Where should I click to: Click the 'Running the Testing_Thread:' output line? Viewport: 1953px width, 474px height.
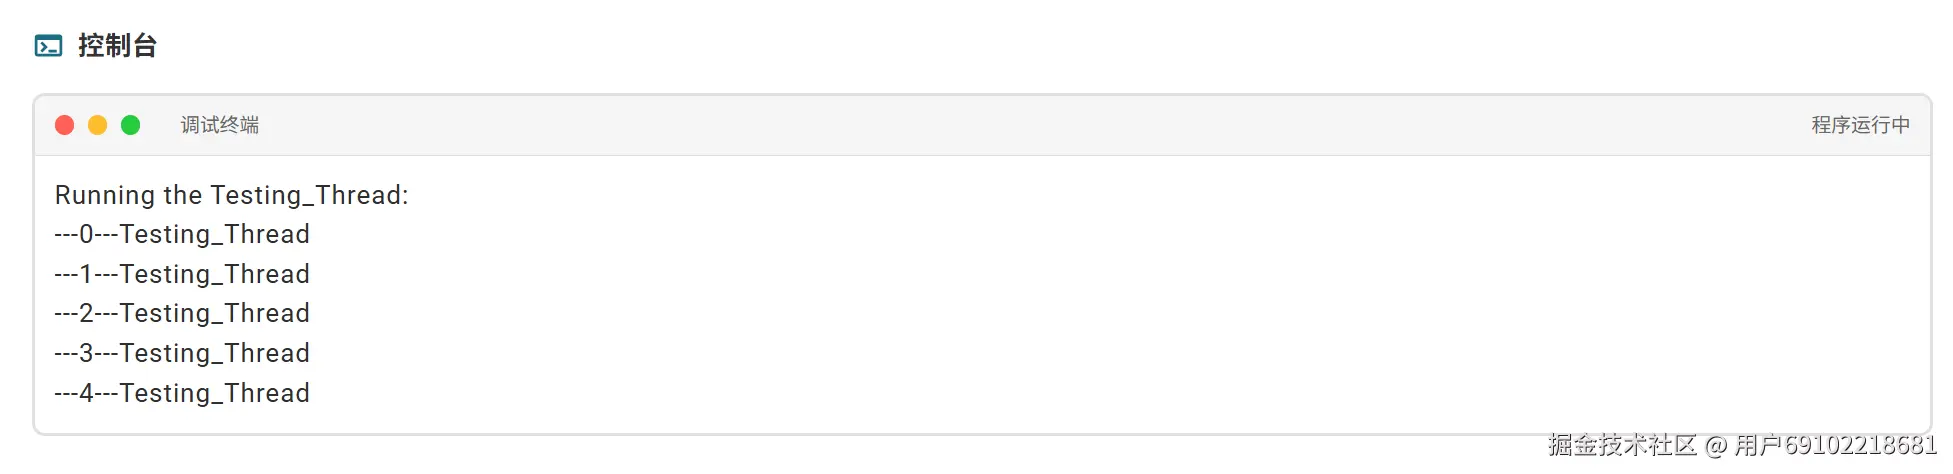coord(232,195)
